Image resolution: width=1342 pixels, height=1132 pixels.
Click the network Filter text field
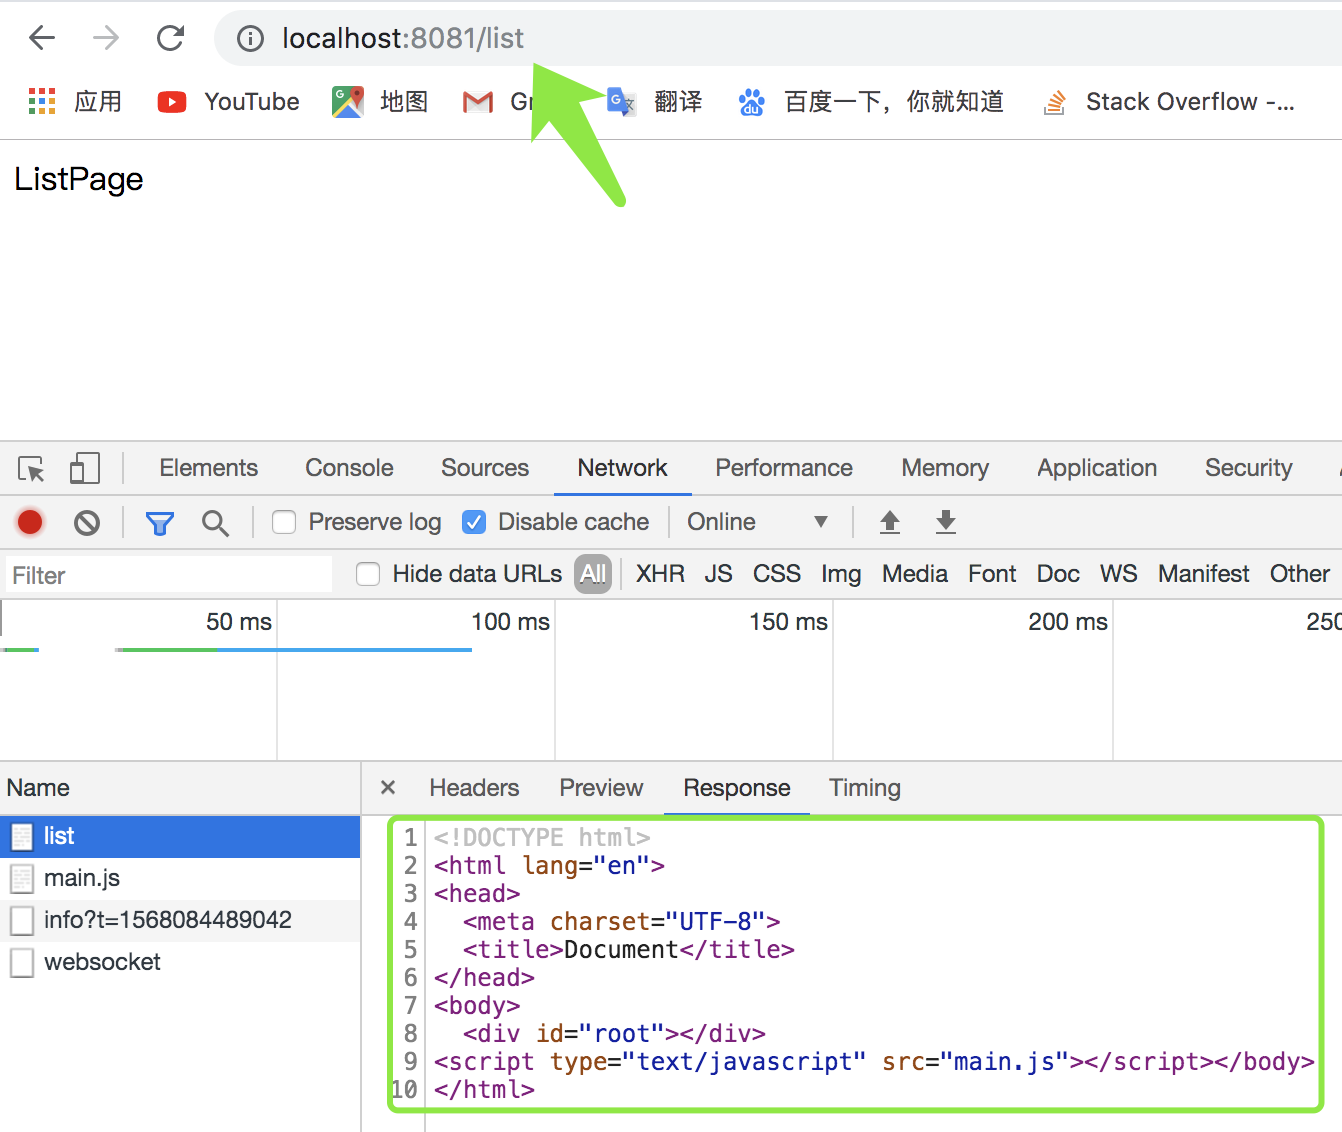168,575
